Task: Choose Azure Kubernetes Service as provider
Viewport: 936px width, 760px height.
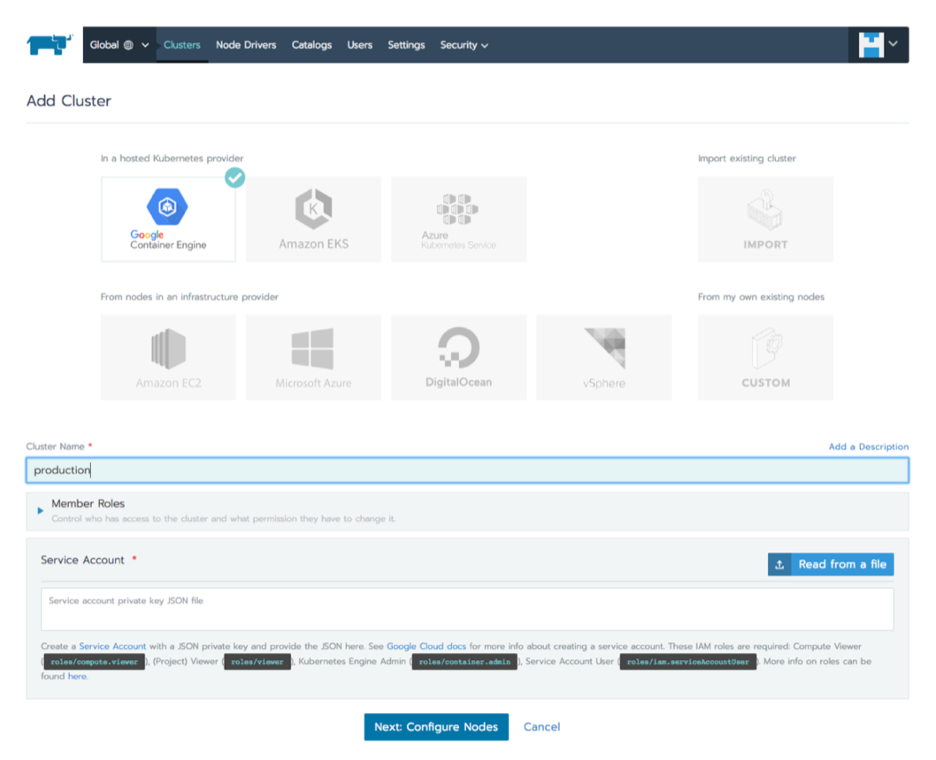Action: pos(458,218)
